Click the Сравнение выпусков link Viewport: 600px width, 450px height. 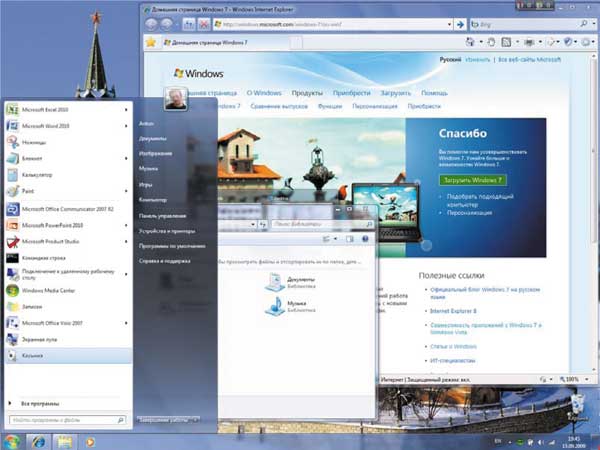tap(279, 106)
